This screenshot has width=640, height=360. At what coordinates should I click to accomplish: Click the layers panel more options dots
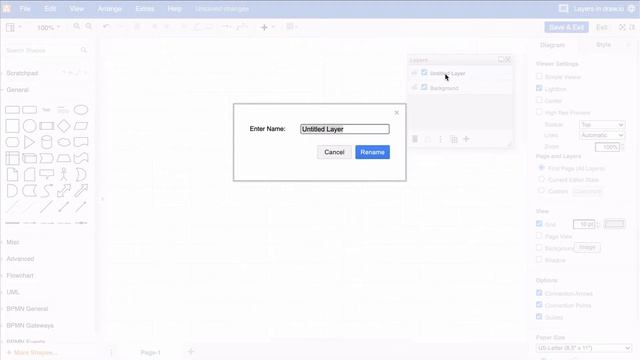pyautogui.click(x=440, y=140)
